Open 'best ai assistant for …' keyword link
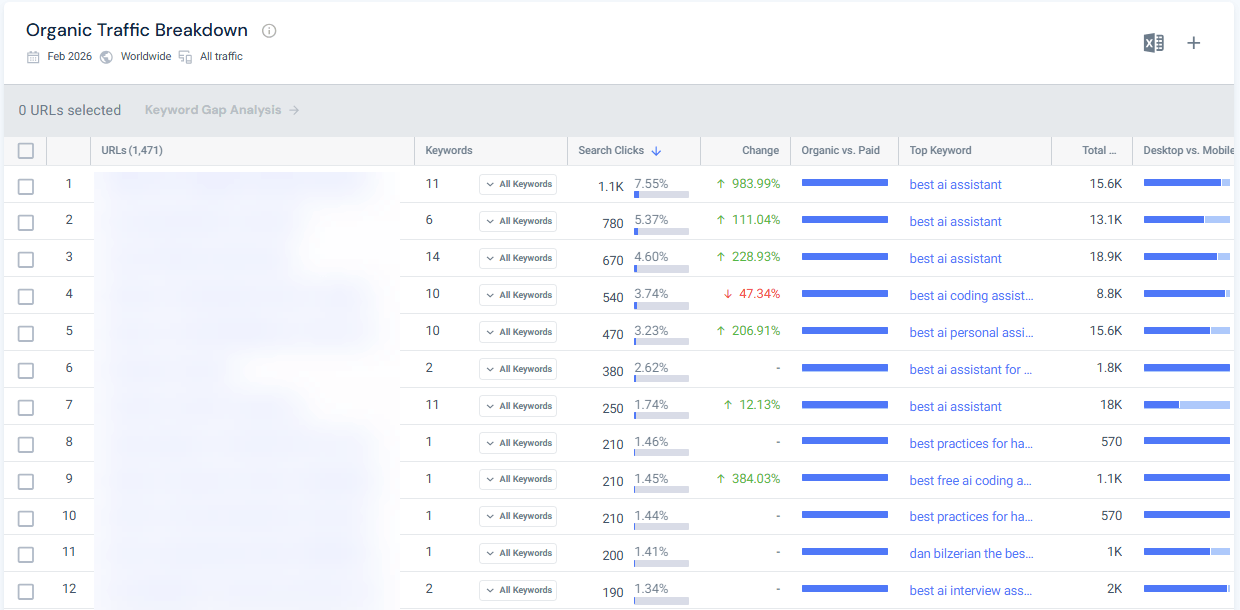The width and height of the screenshot is (1240, 610). 971,370
